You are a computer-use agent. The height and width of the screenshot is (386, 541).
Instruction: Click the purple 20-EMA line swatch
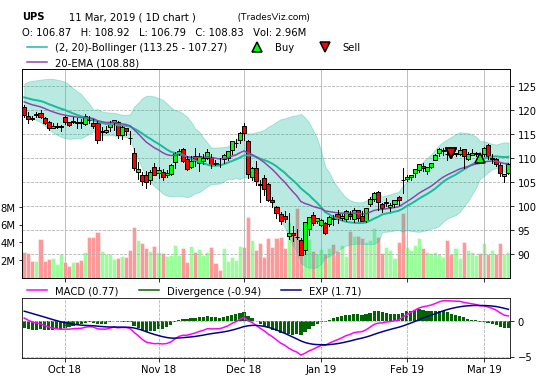[37, 63]
